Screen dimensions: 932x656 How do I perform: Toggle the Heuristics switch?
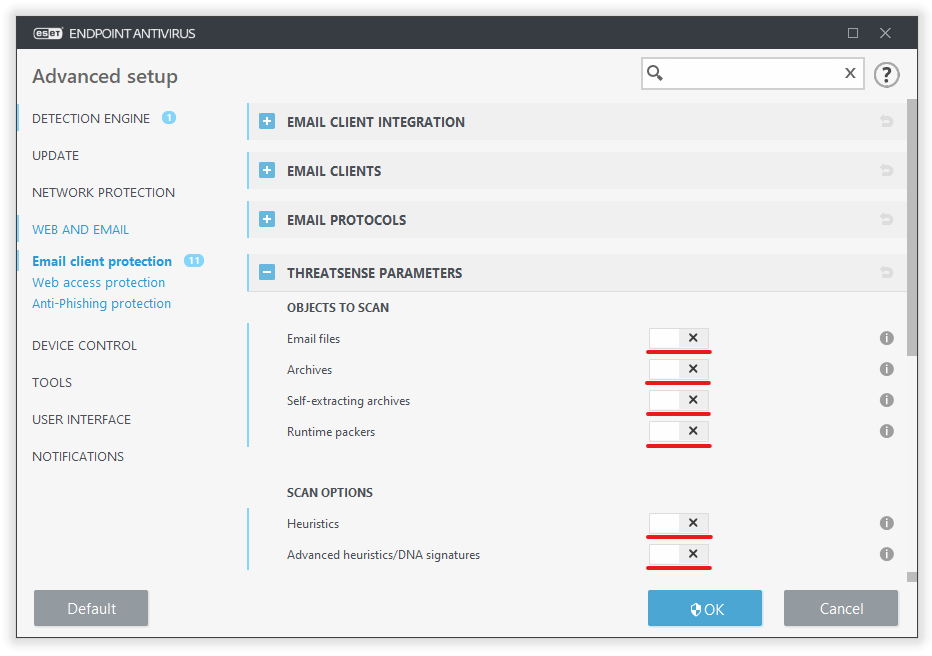678,523
